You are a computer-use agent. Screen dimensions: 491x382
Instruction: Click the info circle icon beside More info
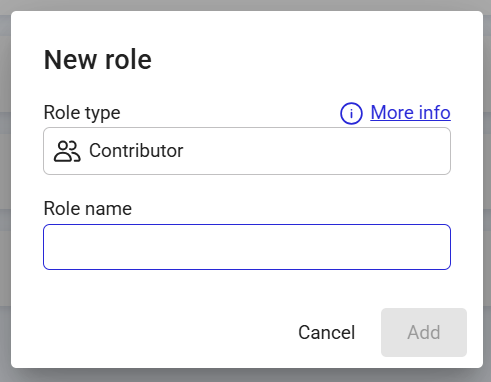(351, 113)
